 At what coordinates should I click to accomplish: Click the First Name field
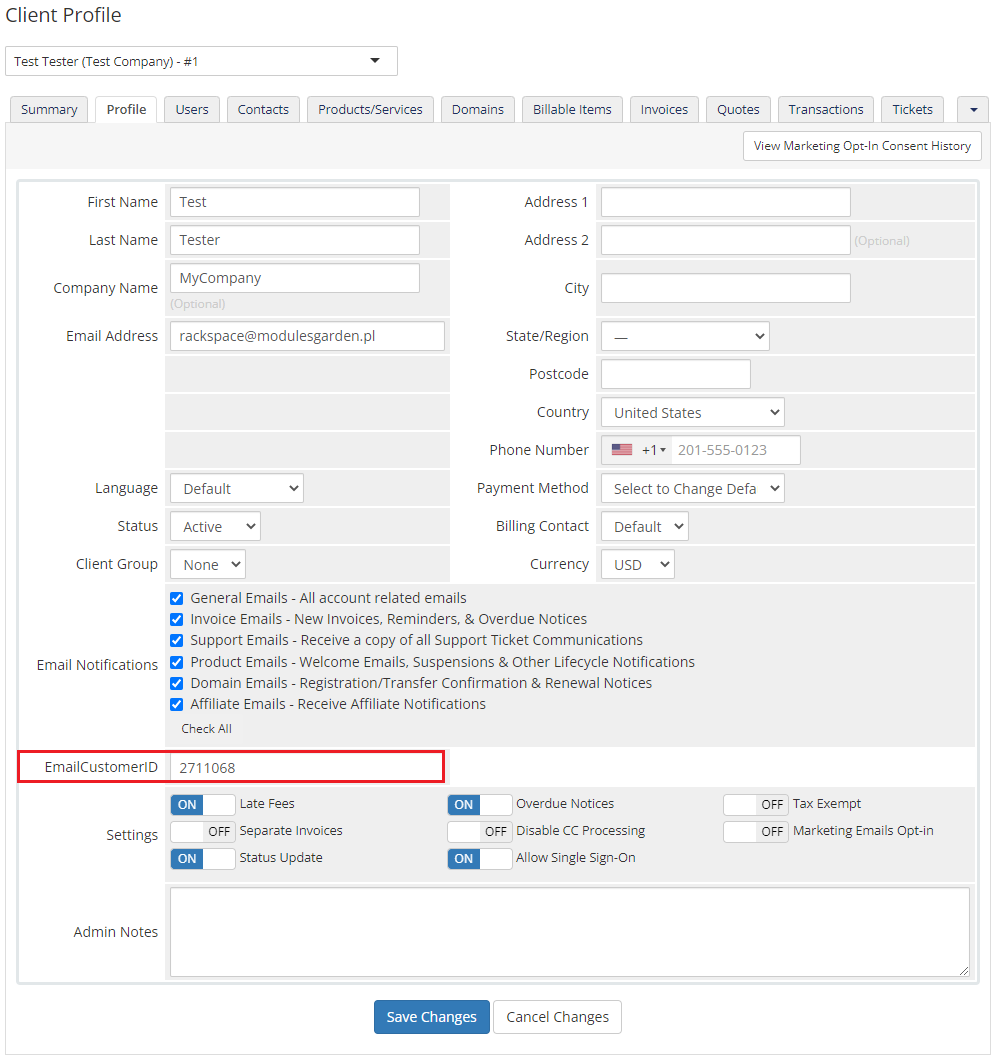click(x=295, y=202)
